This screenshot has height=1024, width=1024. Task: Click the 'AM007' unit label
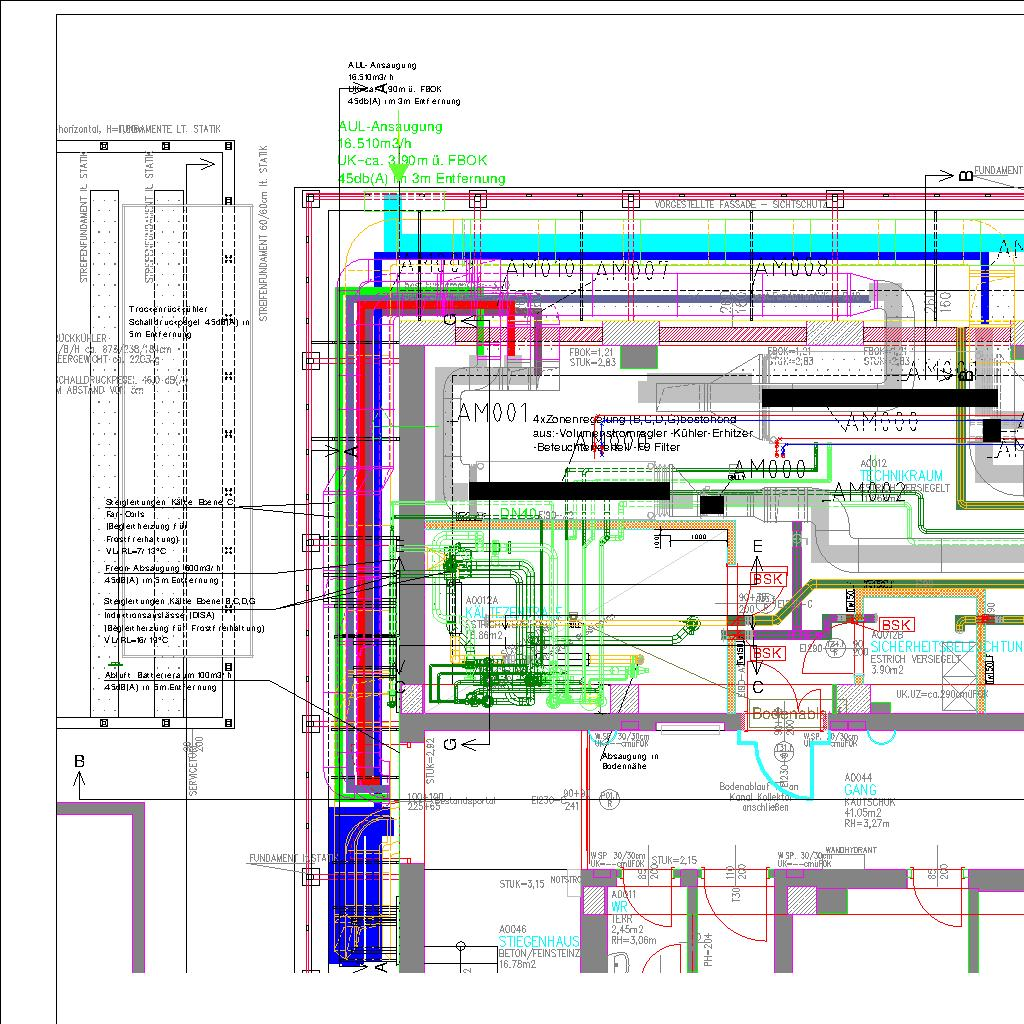[x=632, y=269]
